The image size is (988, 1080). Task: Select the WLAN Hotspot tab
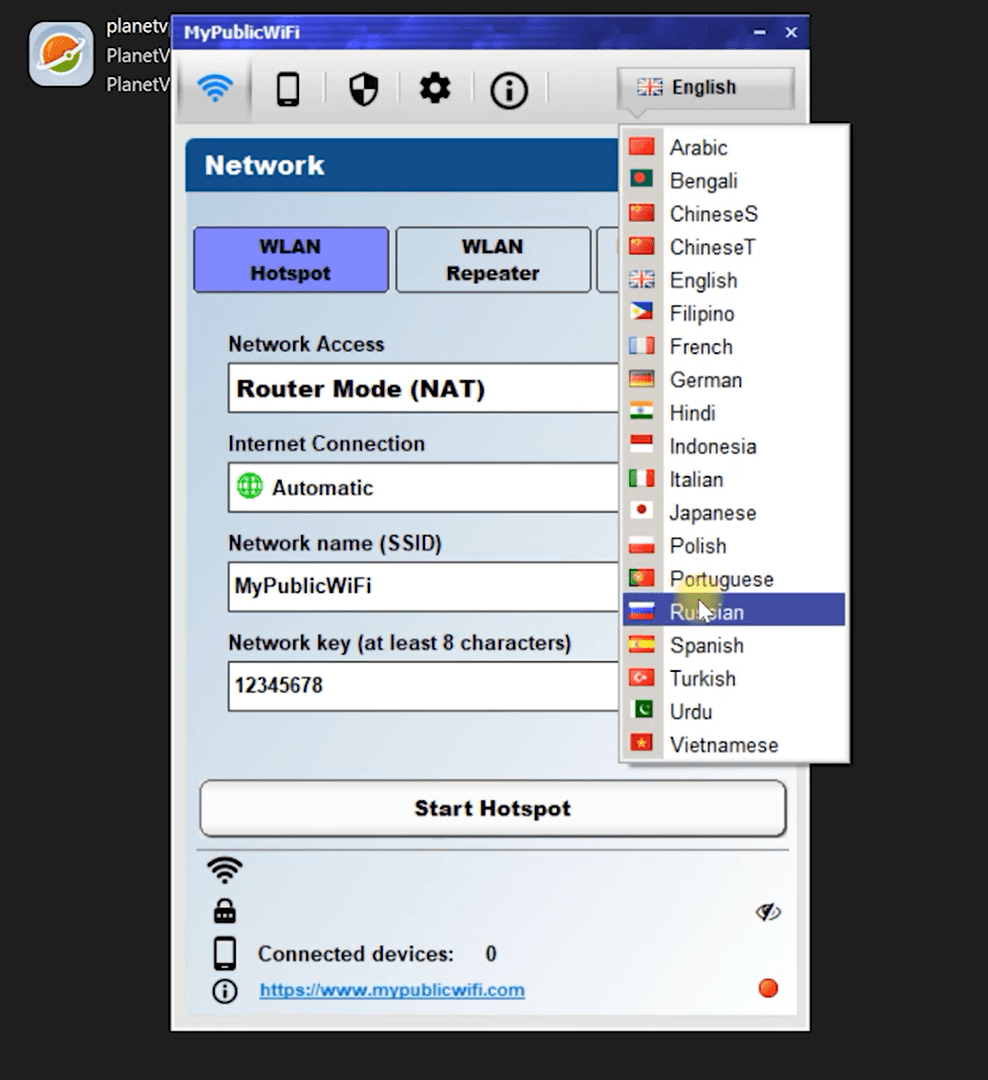290,260
